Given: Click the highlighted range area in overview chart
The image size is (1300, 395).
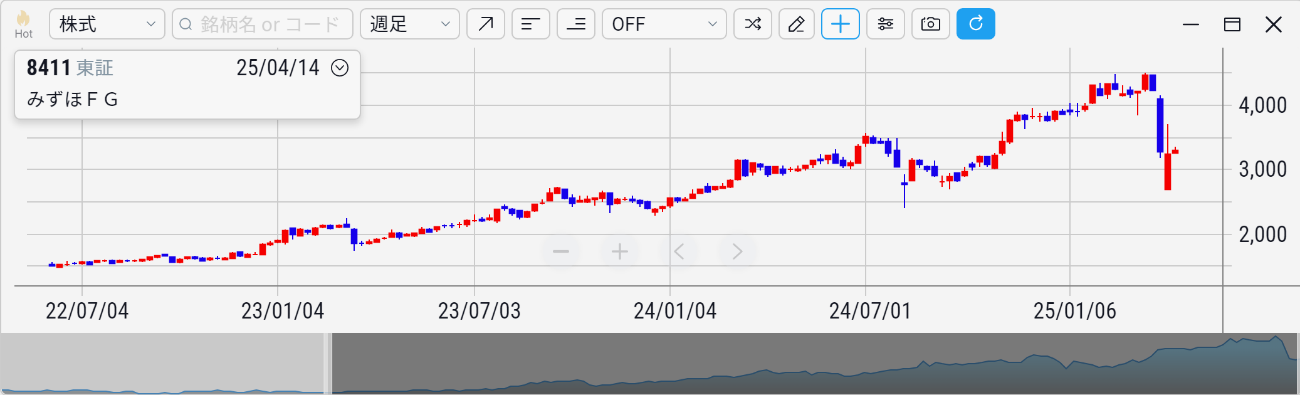Looking at the screenshot, I should coord(814,363).
